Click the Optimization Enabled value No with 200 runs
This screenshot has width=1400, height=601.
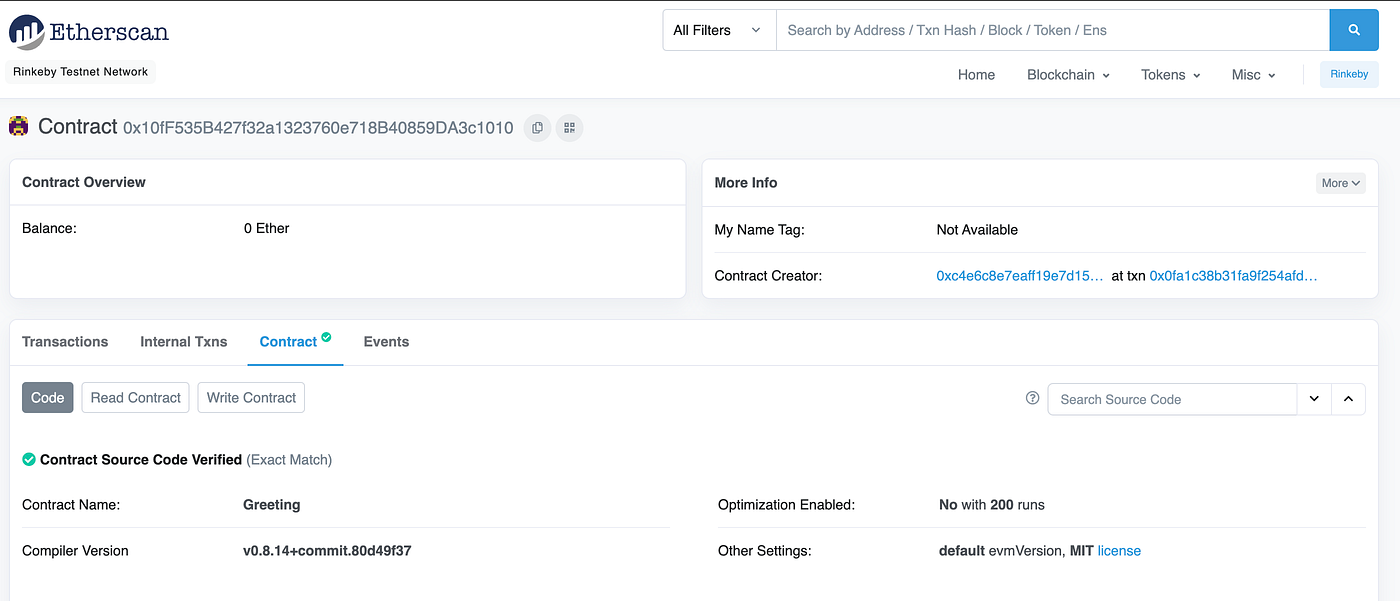[x=992, y=505]
